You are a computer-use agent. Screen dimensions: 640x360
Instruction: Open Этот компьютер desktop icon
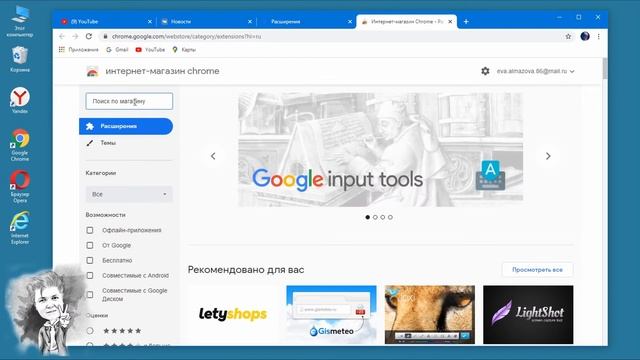click(x=20, y=21)
